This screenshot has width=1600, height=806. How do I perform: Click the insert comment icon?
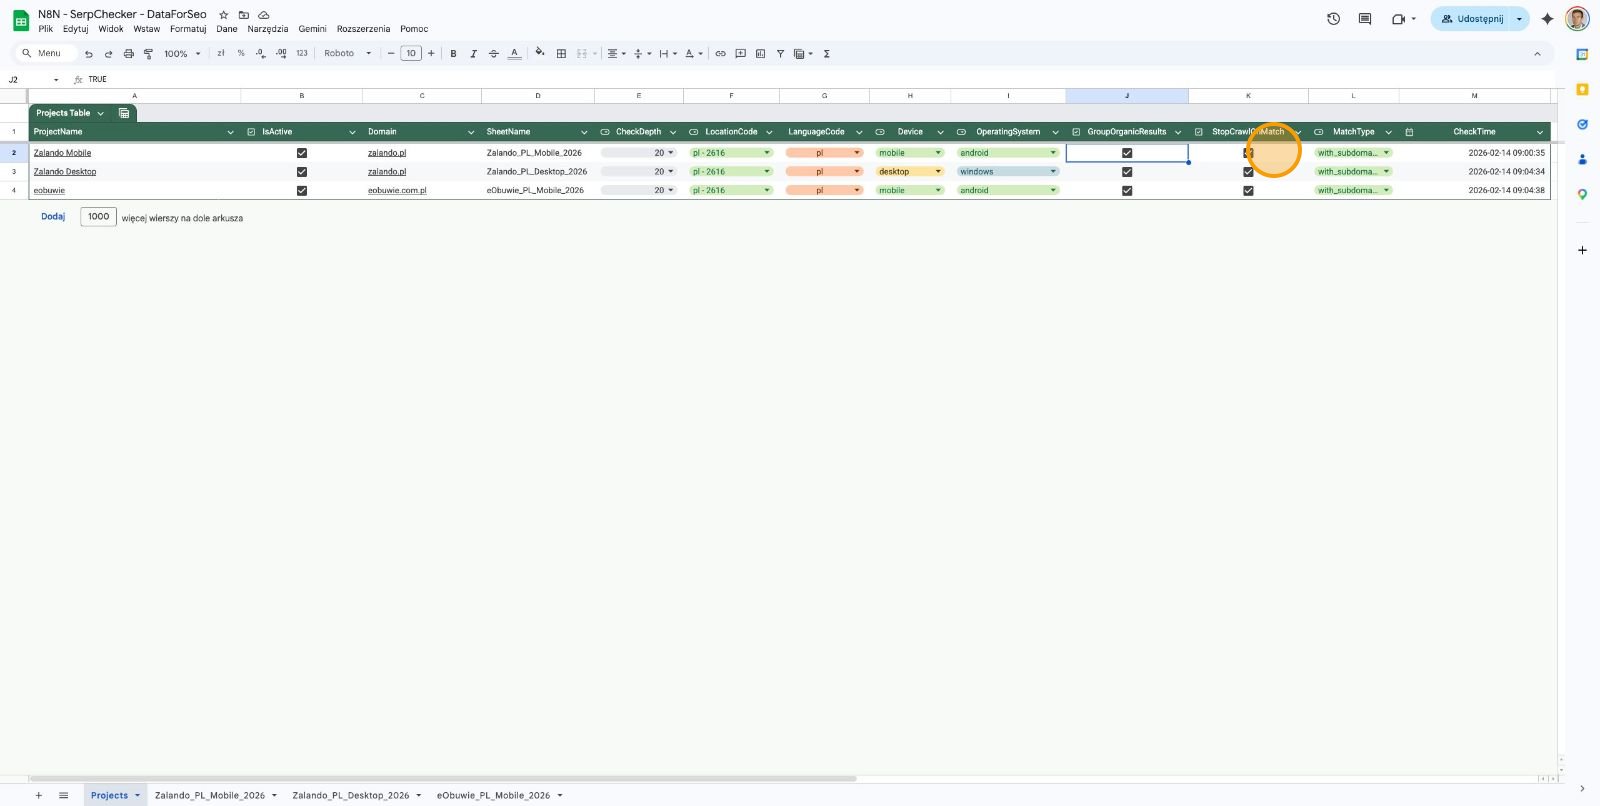740,54
